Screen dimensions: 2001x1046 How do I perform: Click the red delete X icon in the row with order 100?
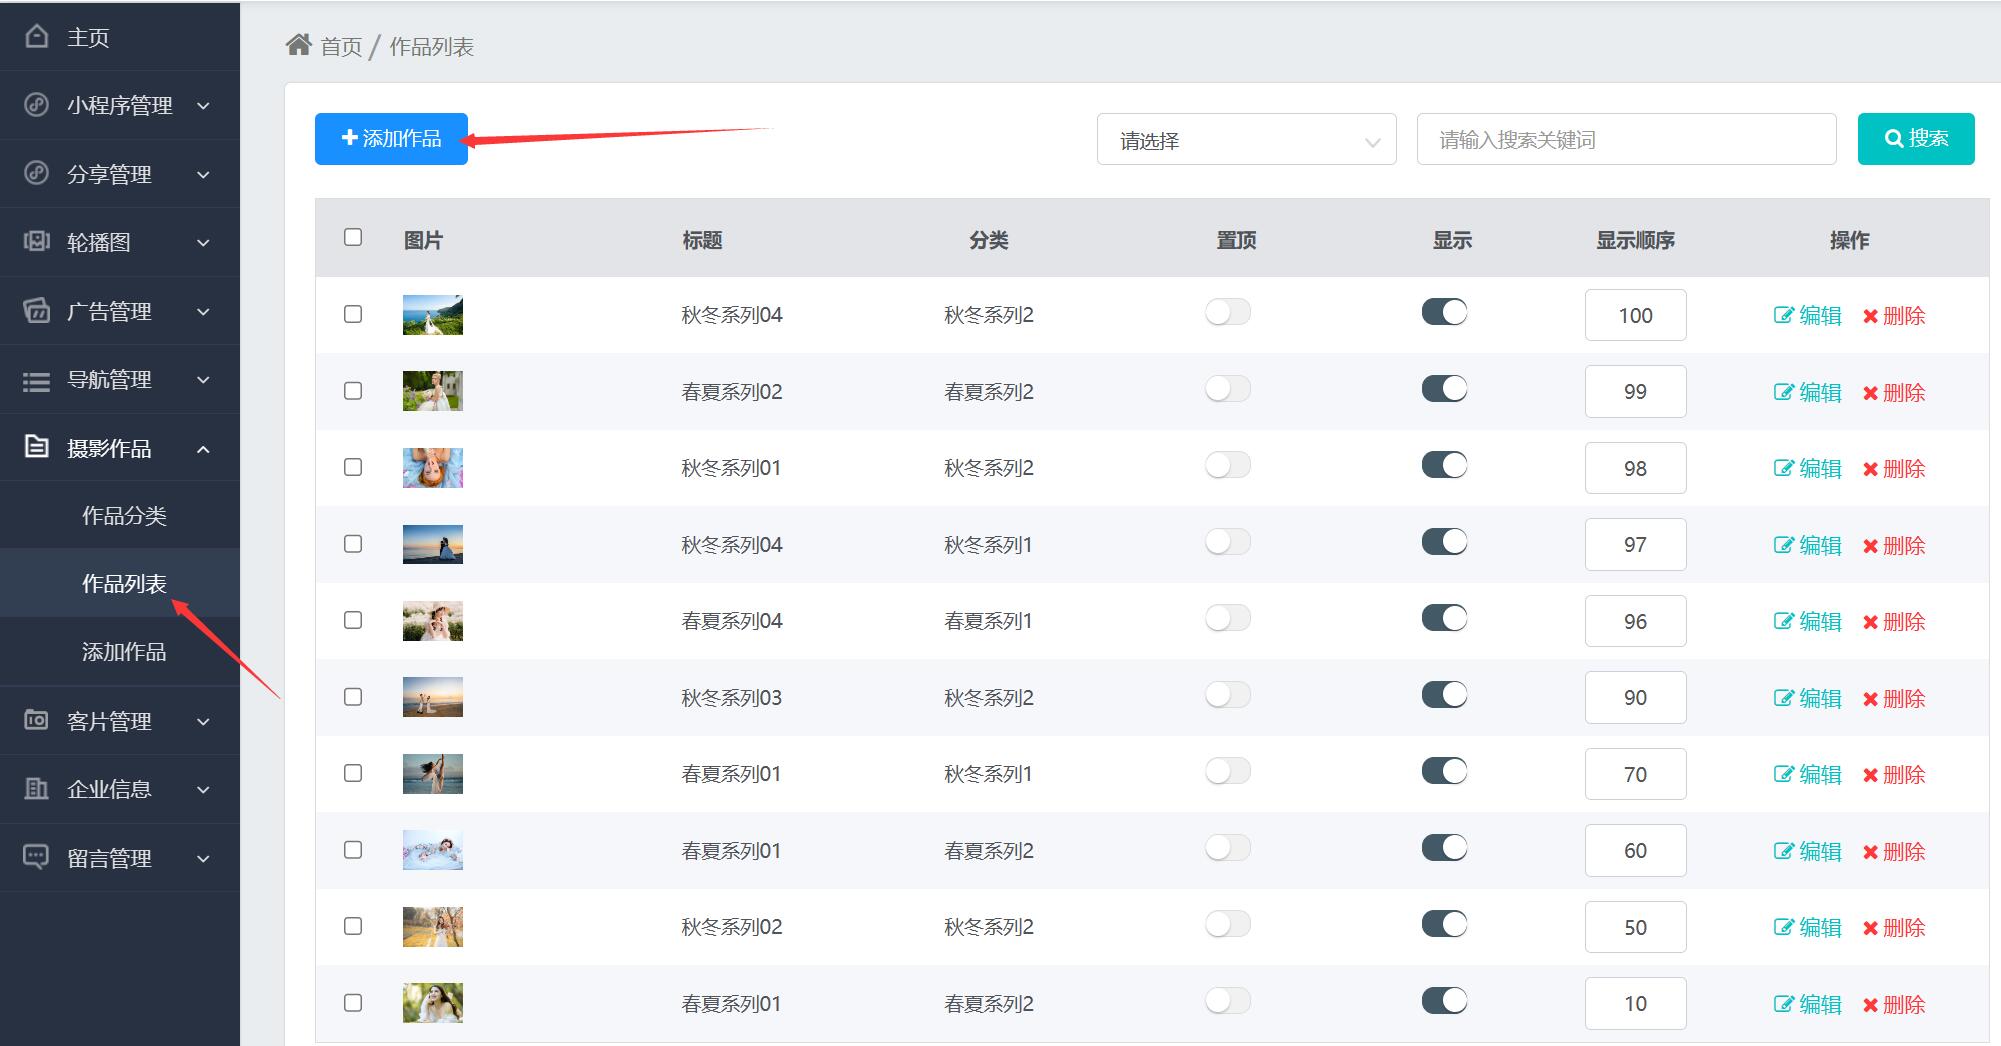(x=1870, y=316)
